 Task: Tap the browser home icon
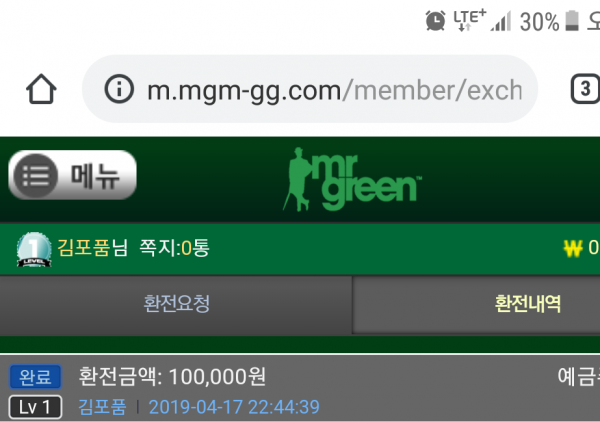41,89
